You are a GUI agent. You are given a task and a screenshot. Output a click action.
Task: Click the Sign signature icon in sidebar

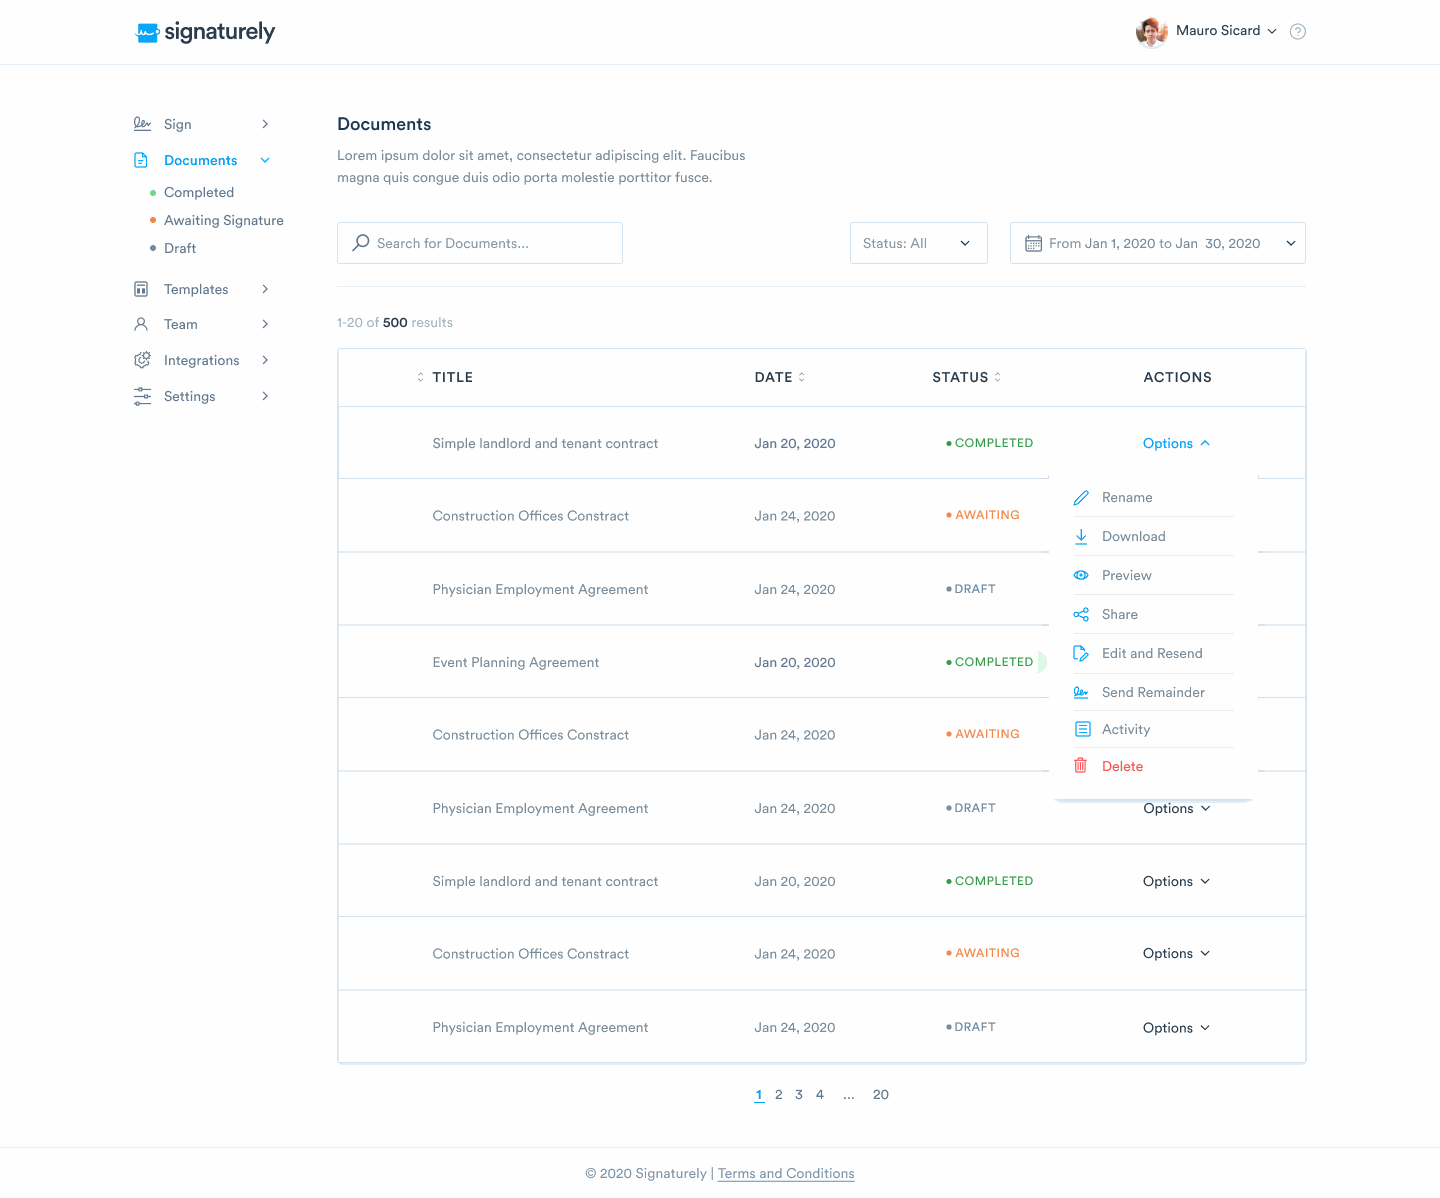tap(142, 124)
